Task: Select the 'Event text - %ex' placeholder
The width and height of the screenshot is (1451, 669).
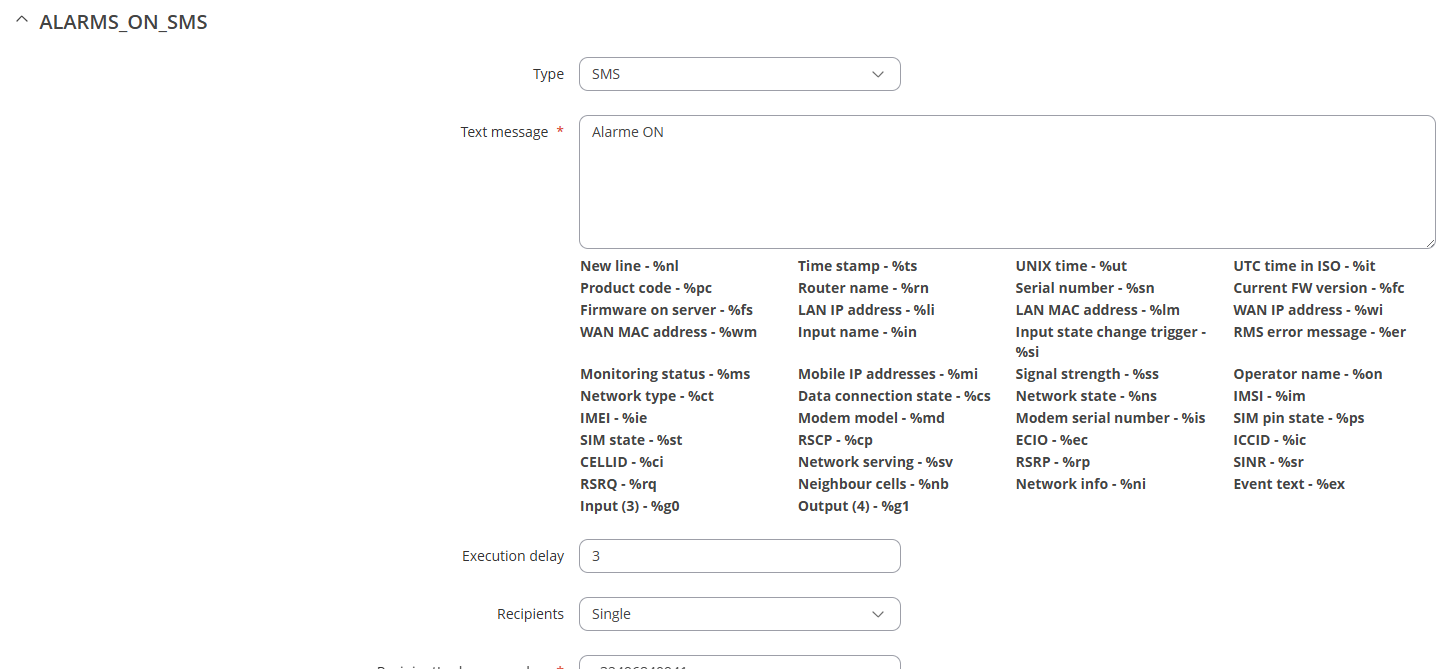Action: [x=1289, y=484]
